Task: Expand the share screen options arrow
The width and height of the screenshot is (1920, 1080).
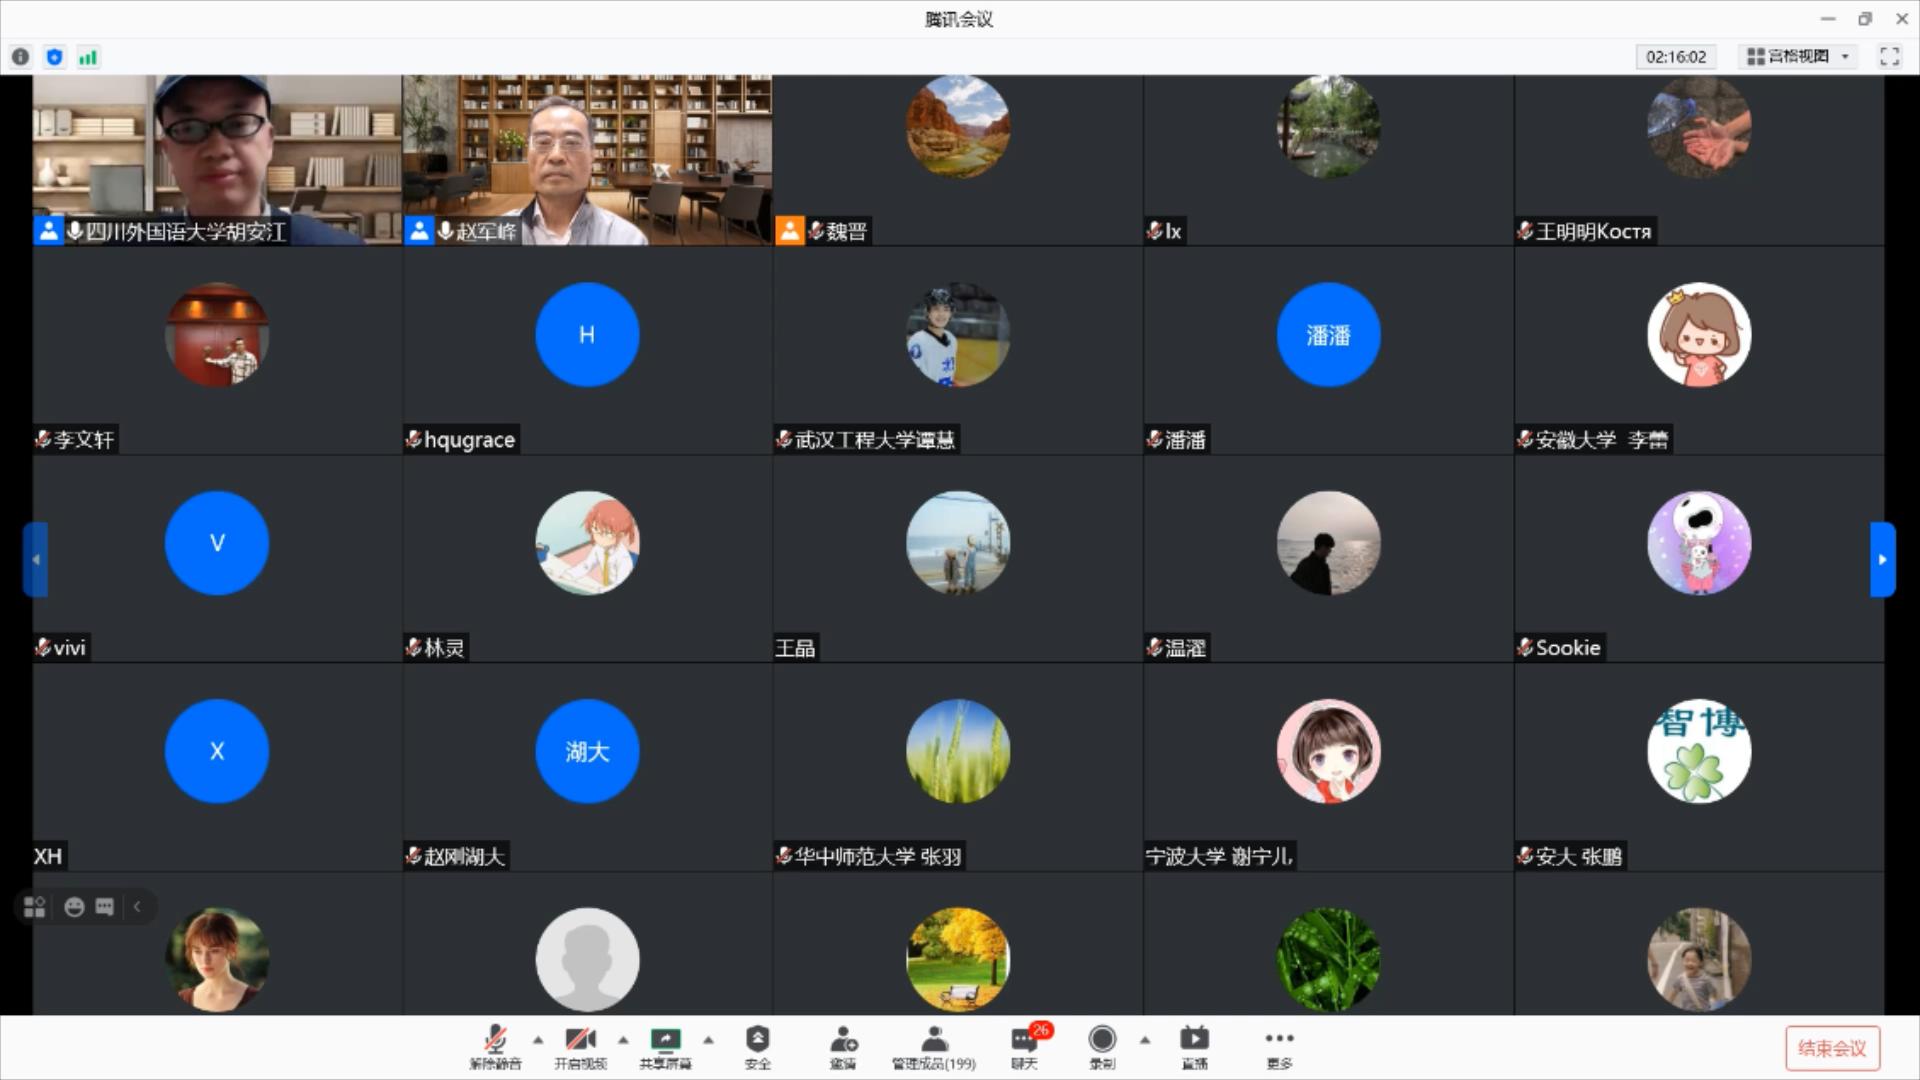Action: click(x=708, y=1040)
